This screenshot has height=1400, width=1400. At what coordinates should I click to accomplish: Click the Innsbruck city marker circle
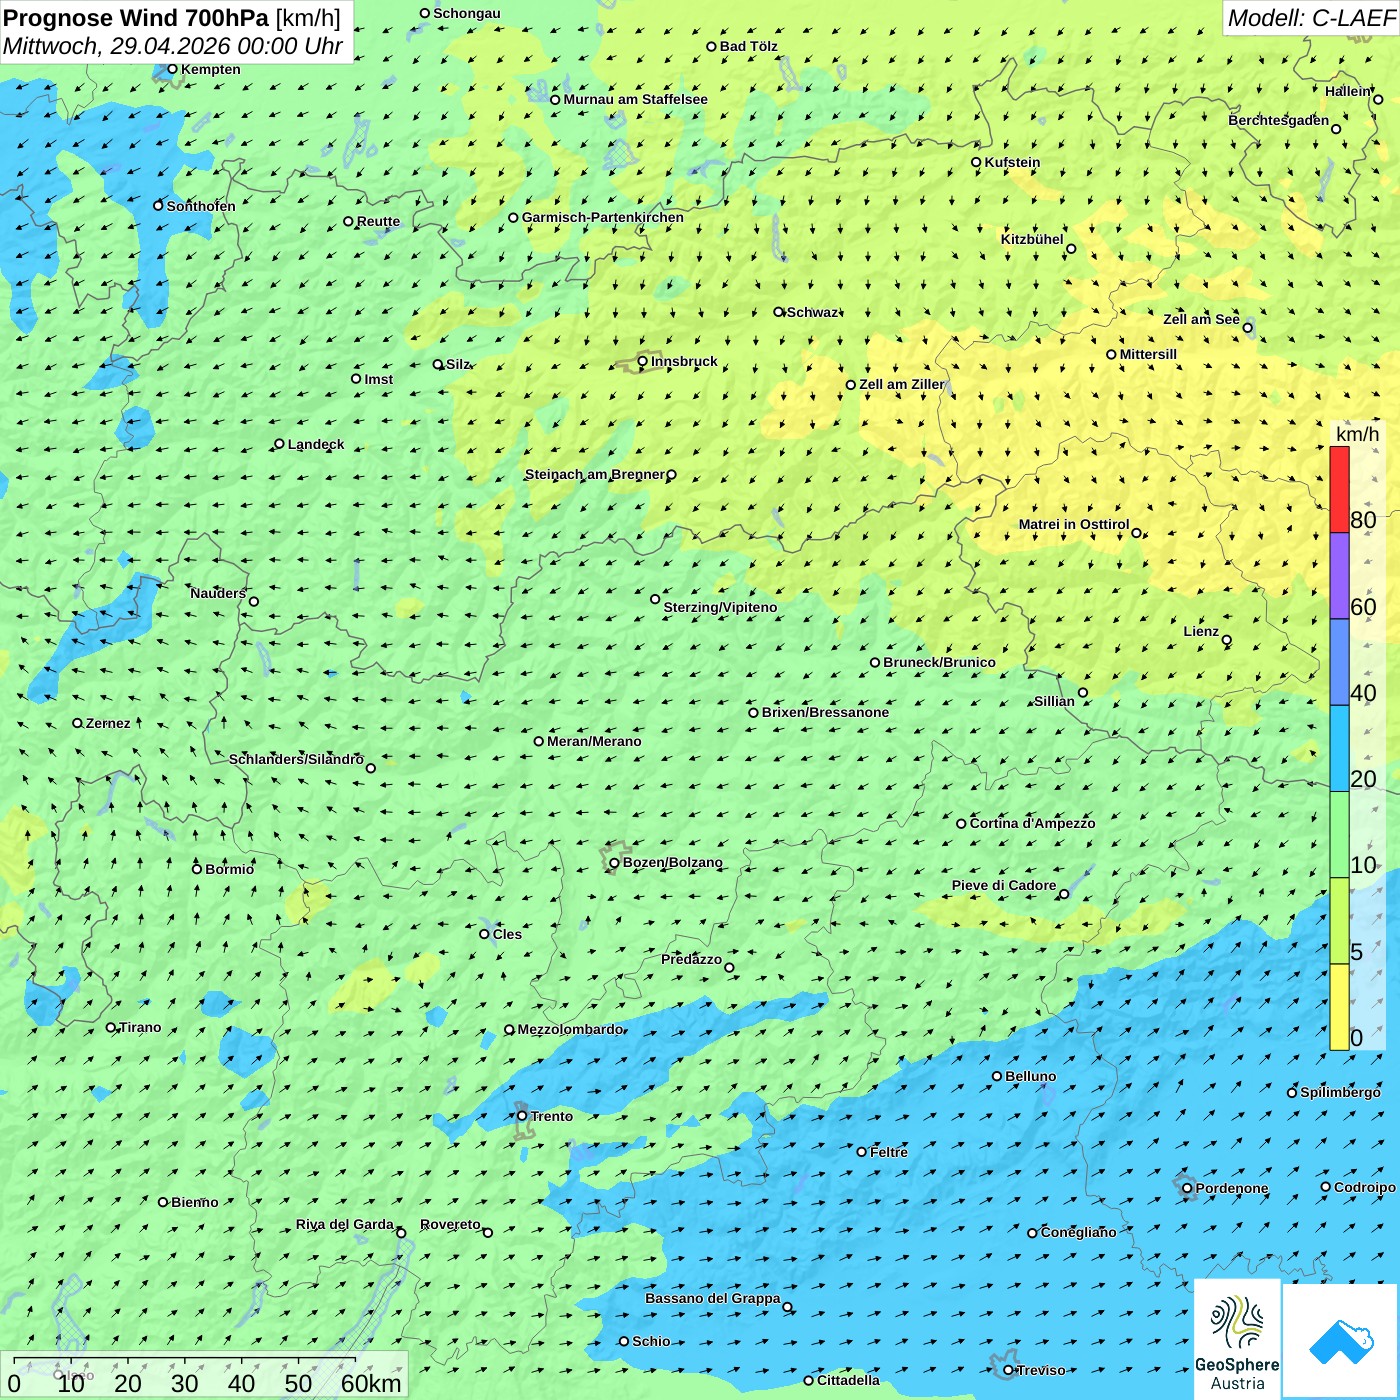coord(643,362)
